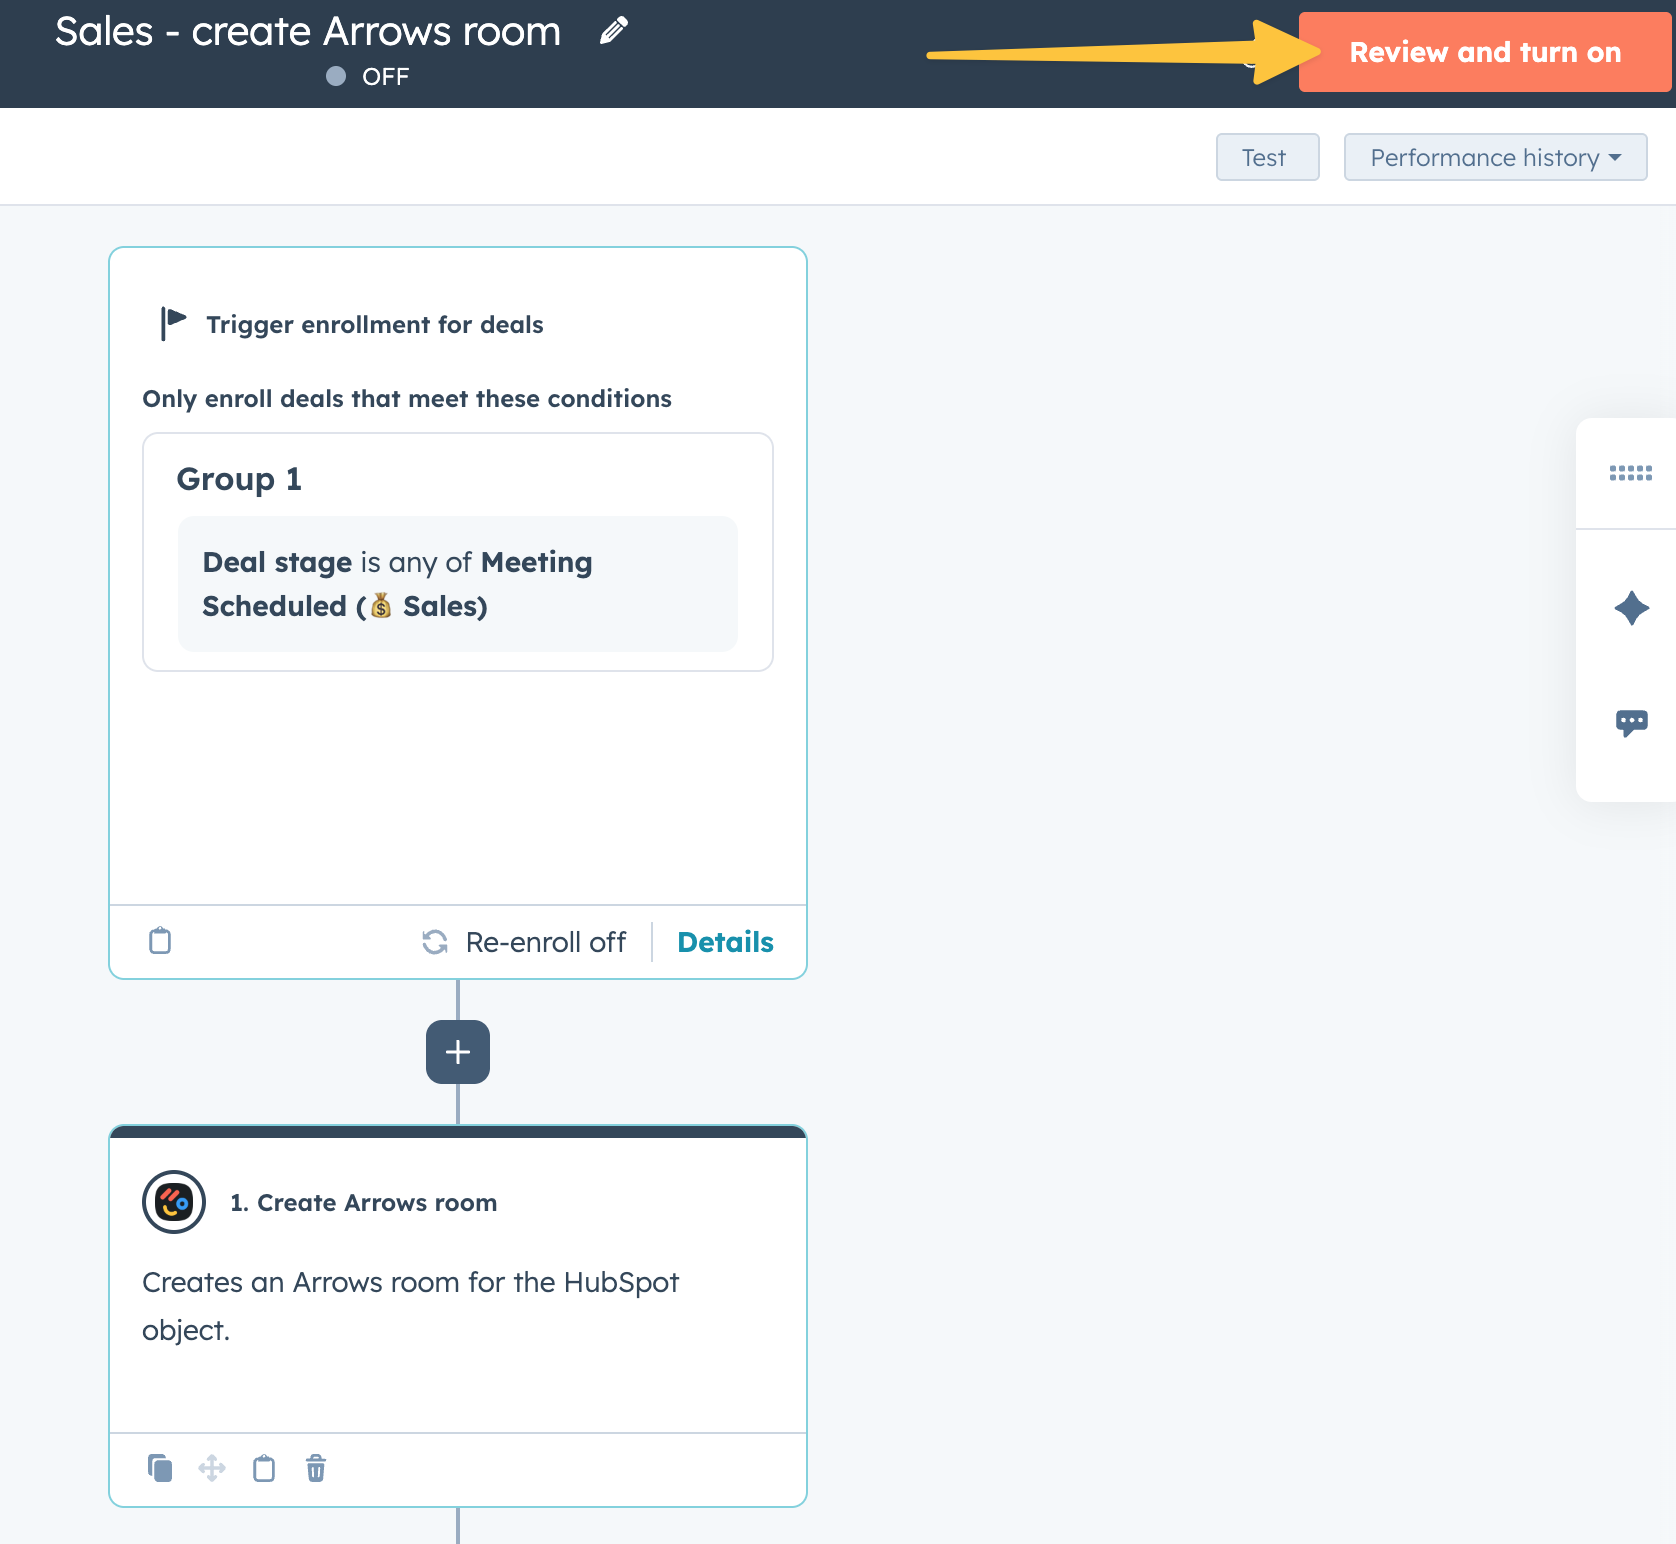Open the Deal stage condition filter
Viewport: 1676px width, 1544px height.
coord(457,584)
